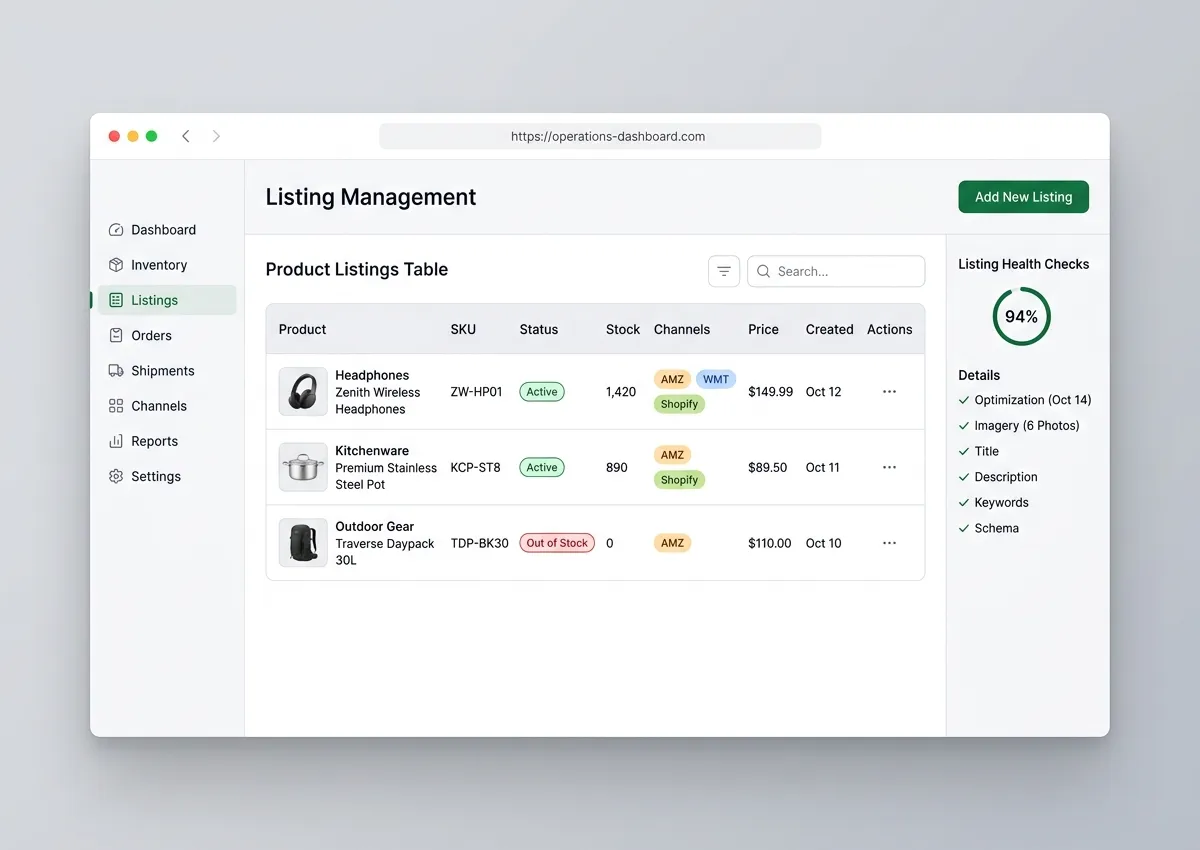
Task: Open actions menu for Headphones row
Action: (890, 392)
